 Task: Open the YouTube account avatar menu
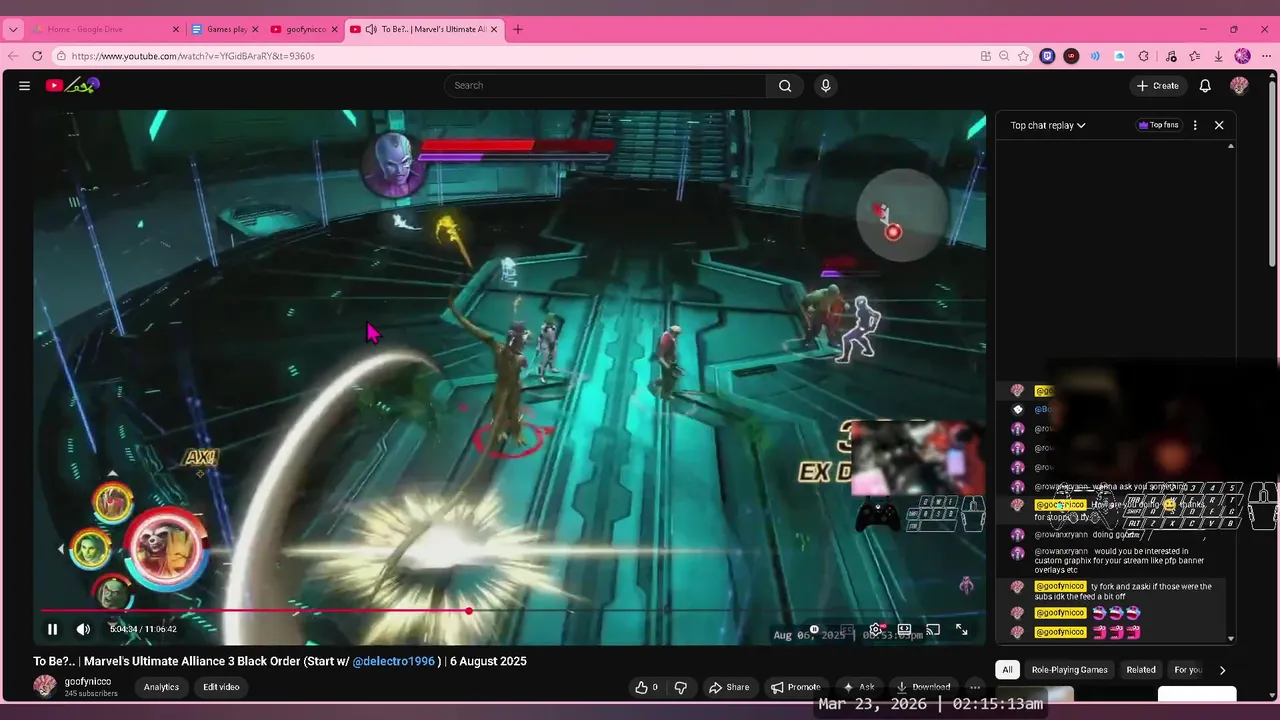point(1239,86)
